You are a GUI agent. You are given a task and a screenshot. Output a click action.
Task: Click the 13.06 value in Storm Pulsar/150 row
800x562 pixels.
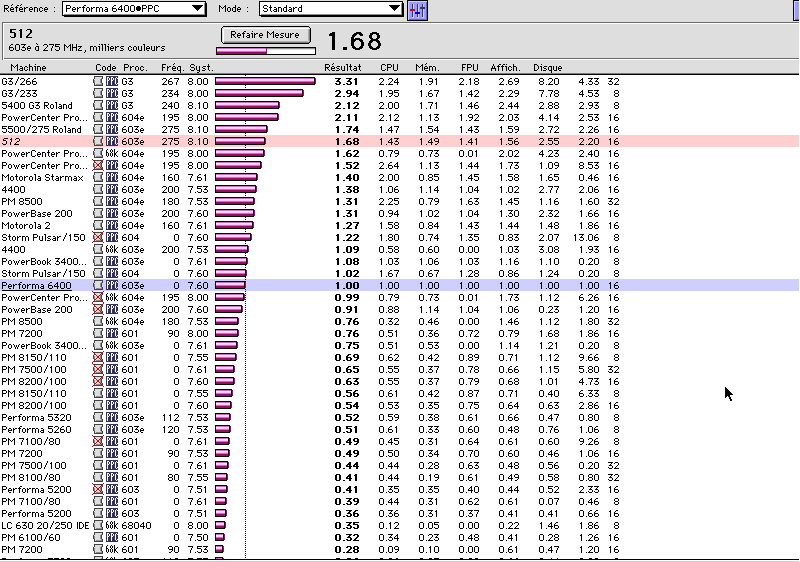click(586, 237)
